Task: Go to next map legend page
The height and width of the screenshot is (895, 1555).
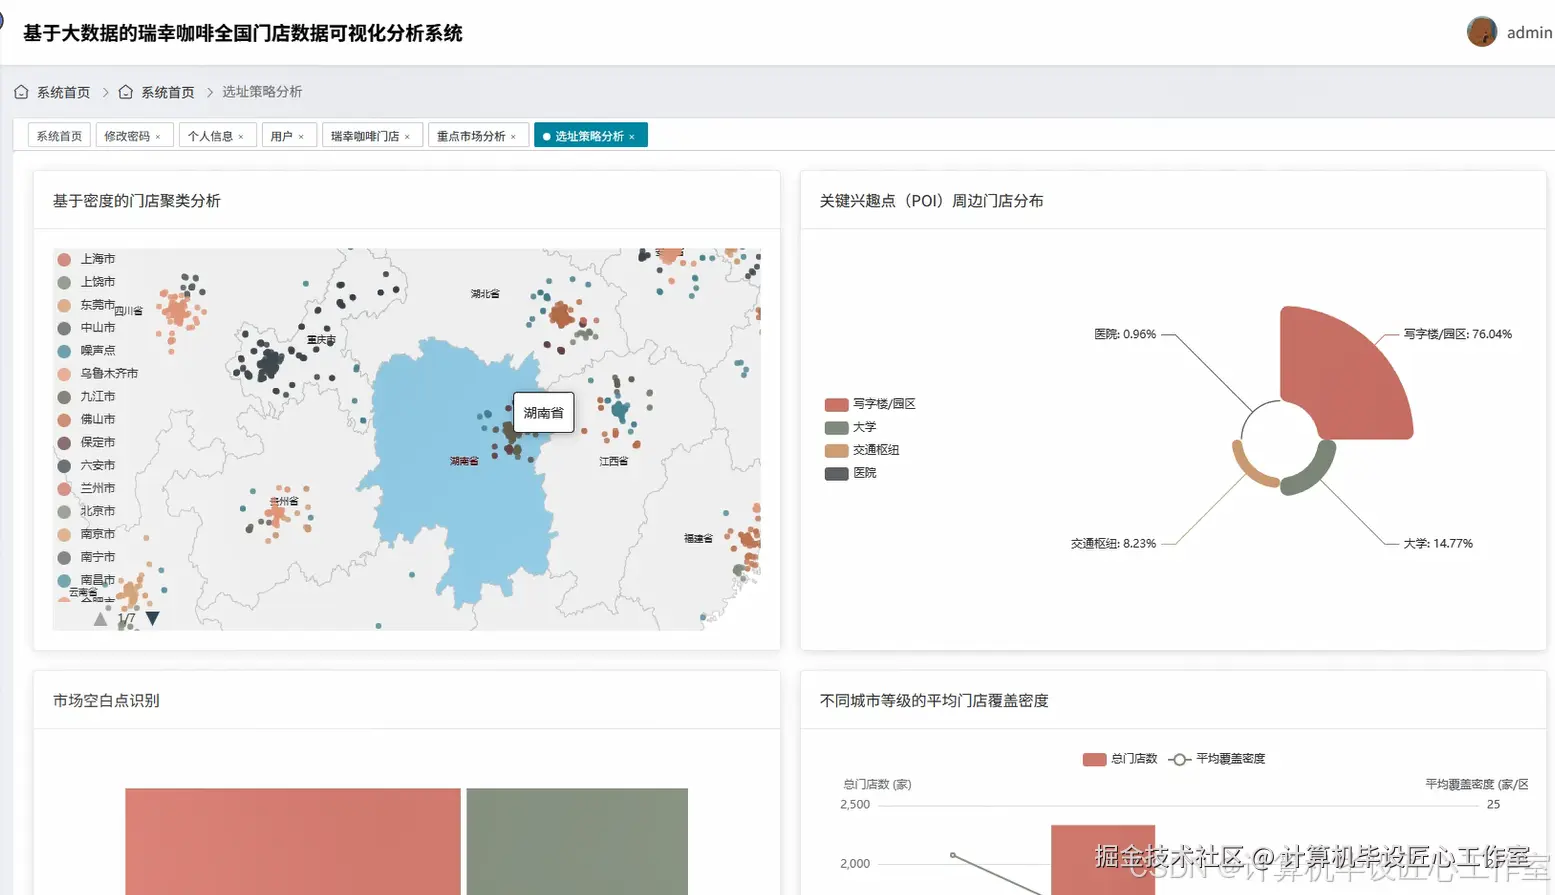Action: point(152,619)
